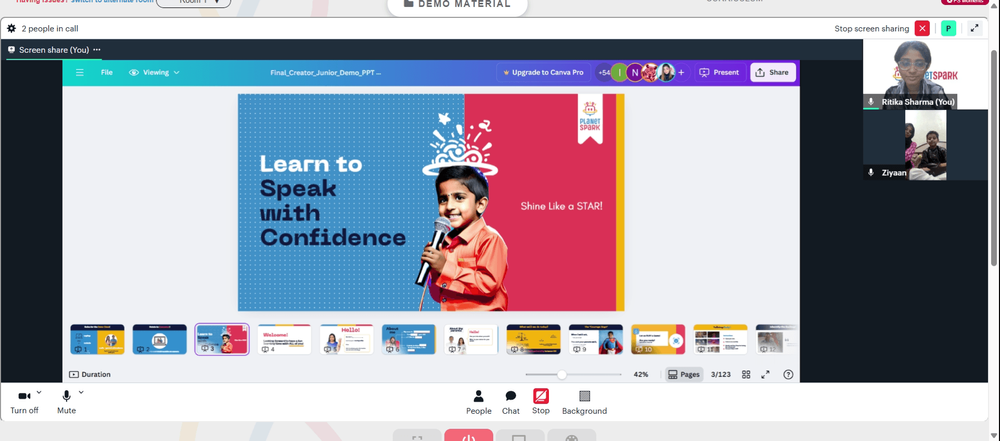
Task: Click the green P participant avatar
Action: pyautogui.click(x=948, y=28)
